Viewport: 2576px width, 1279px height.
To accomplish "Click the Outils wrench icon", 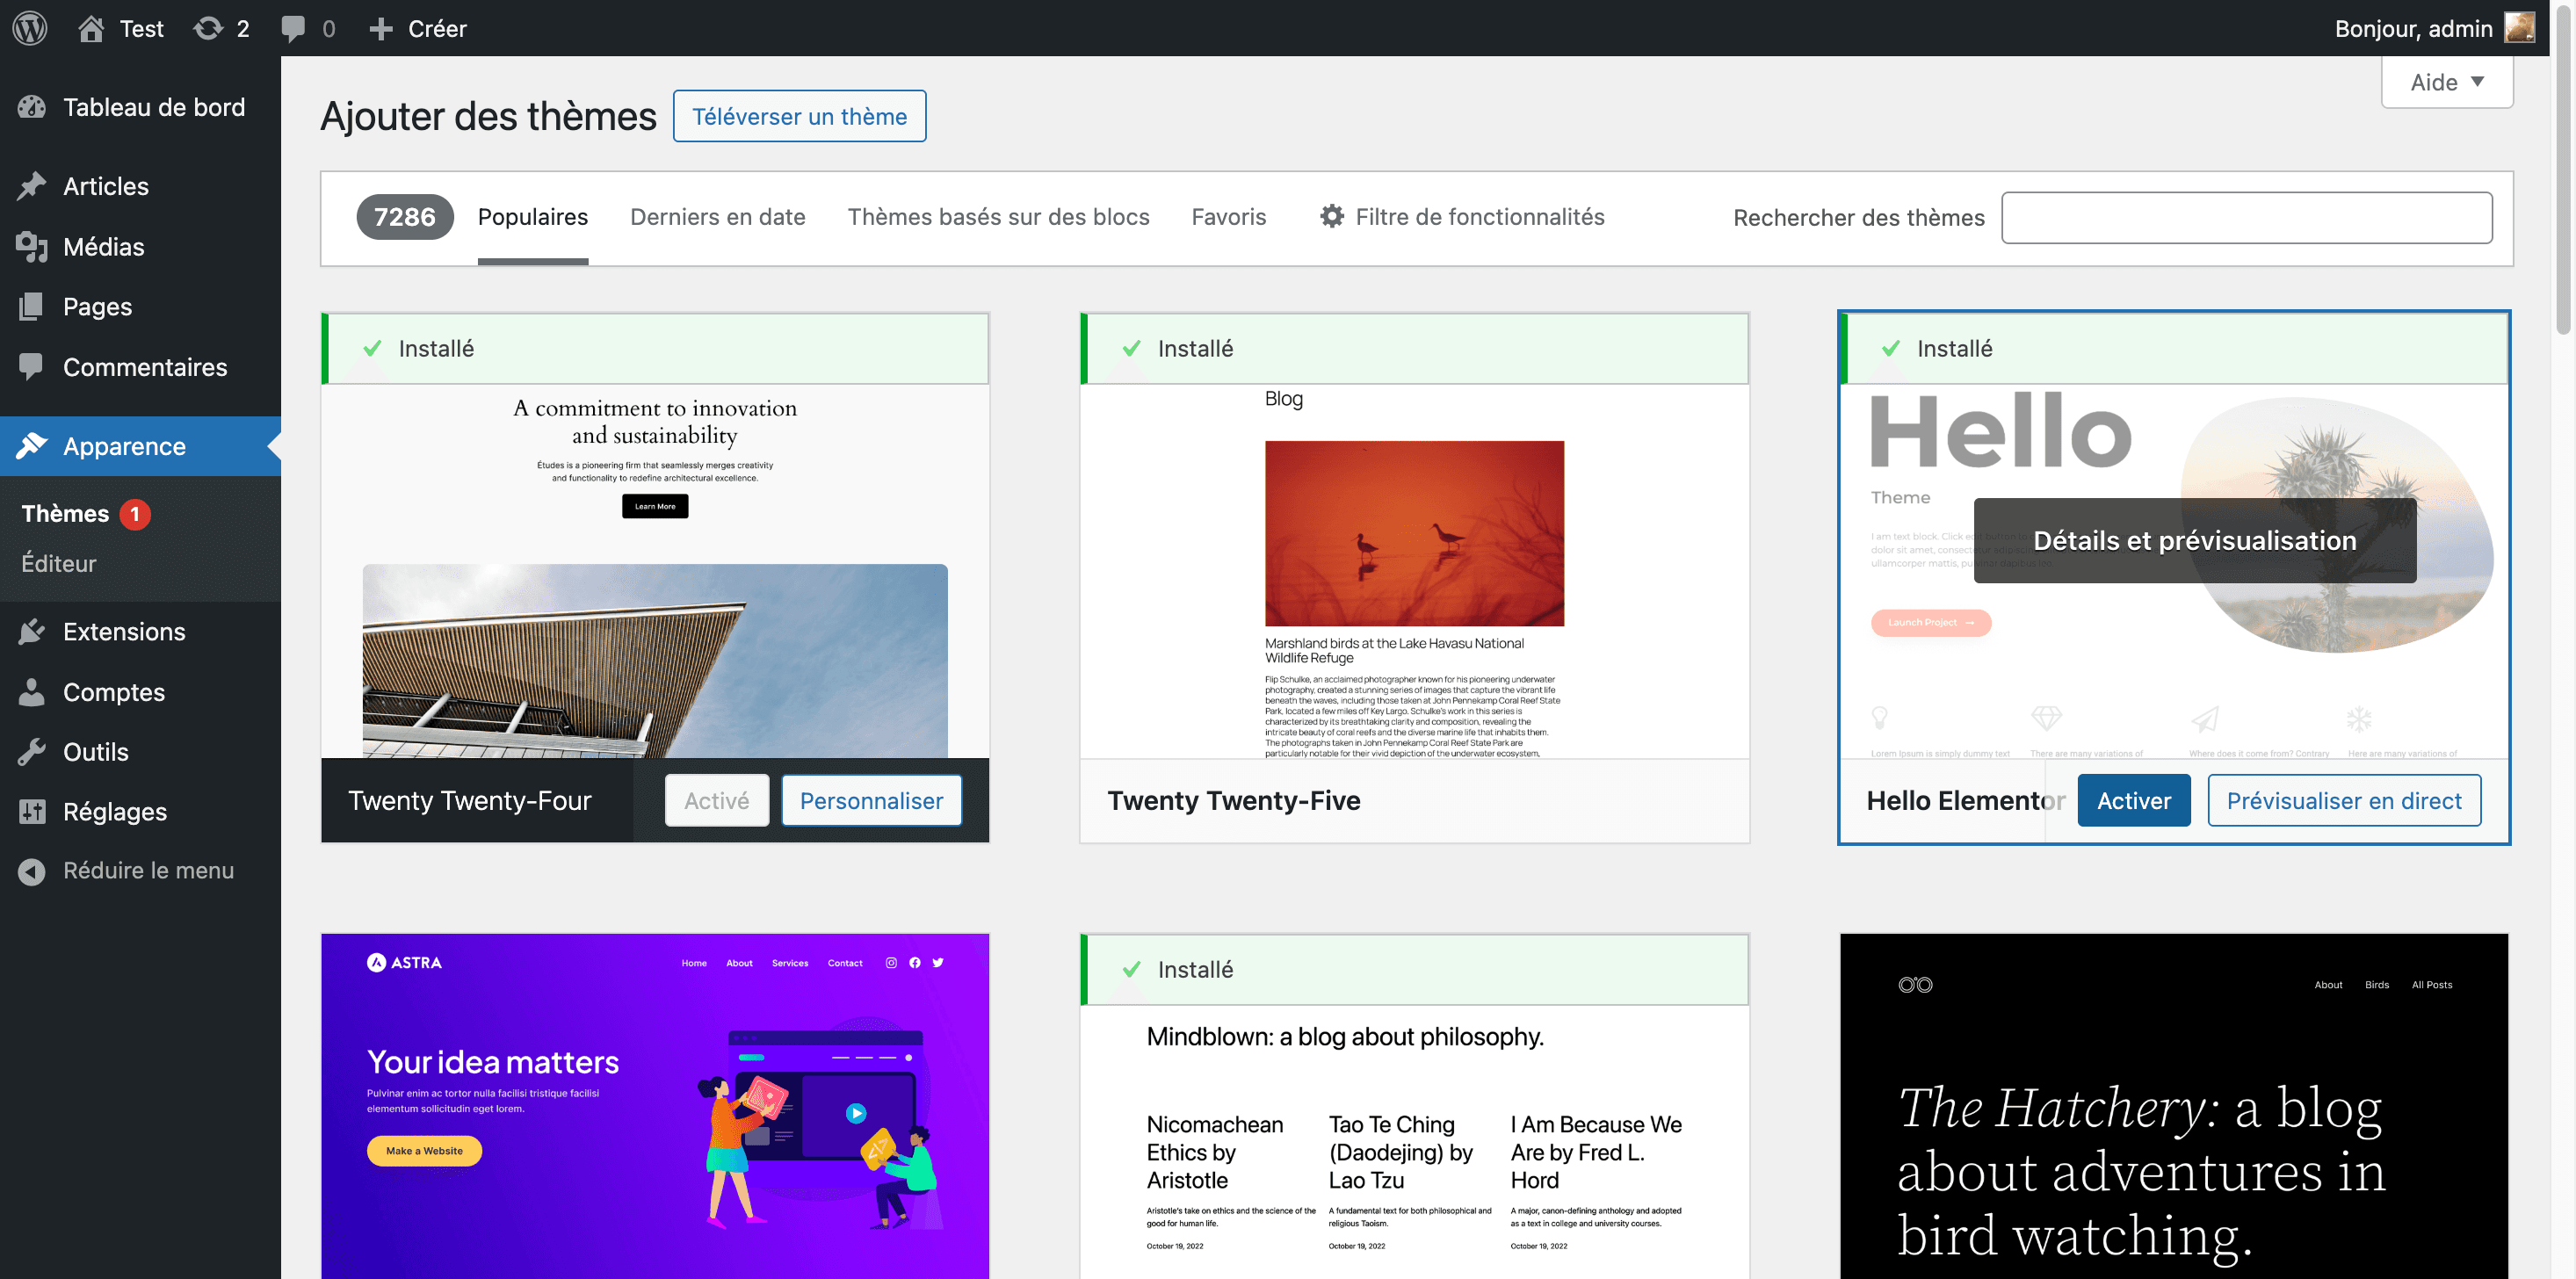I will (32, 751).
